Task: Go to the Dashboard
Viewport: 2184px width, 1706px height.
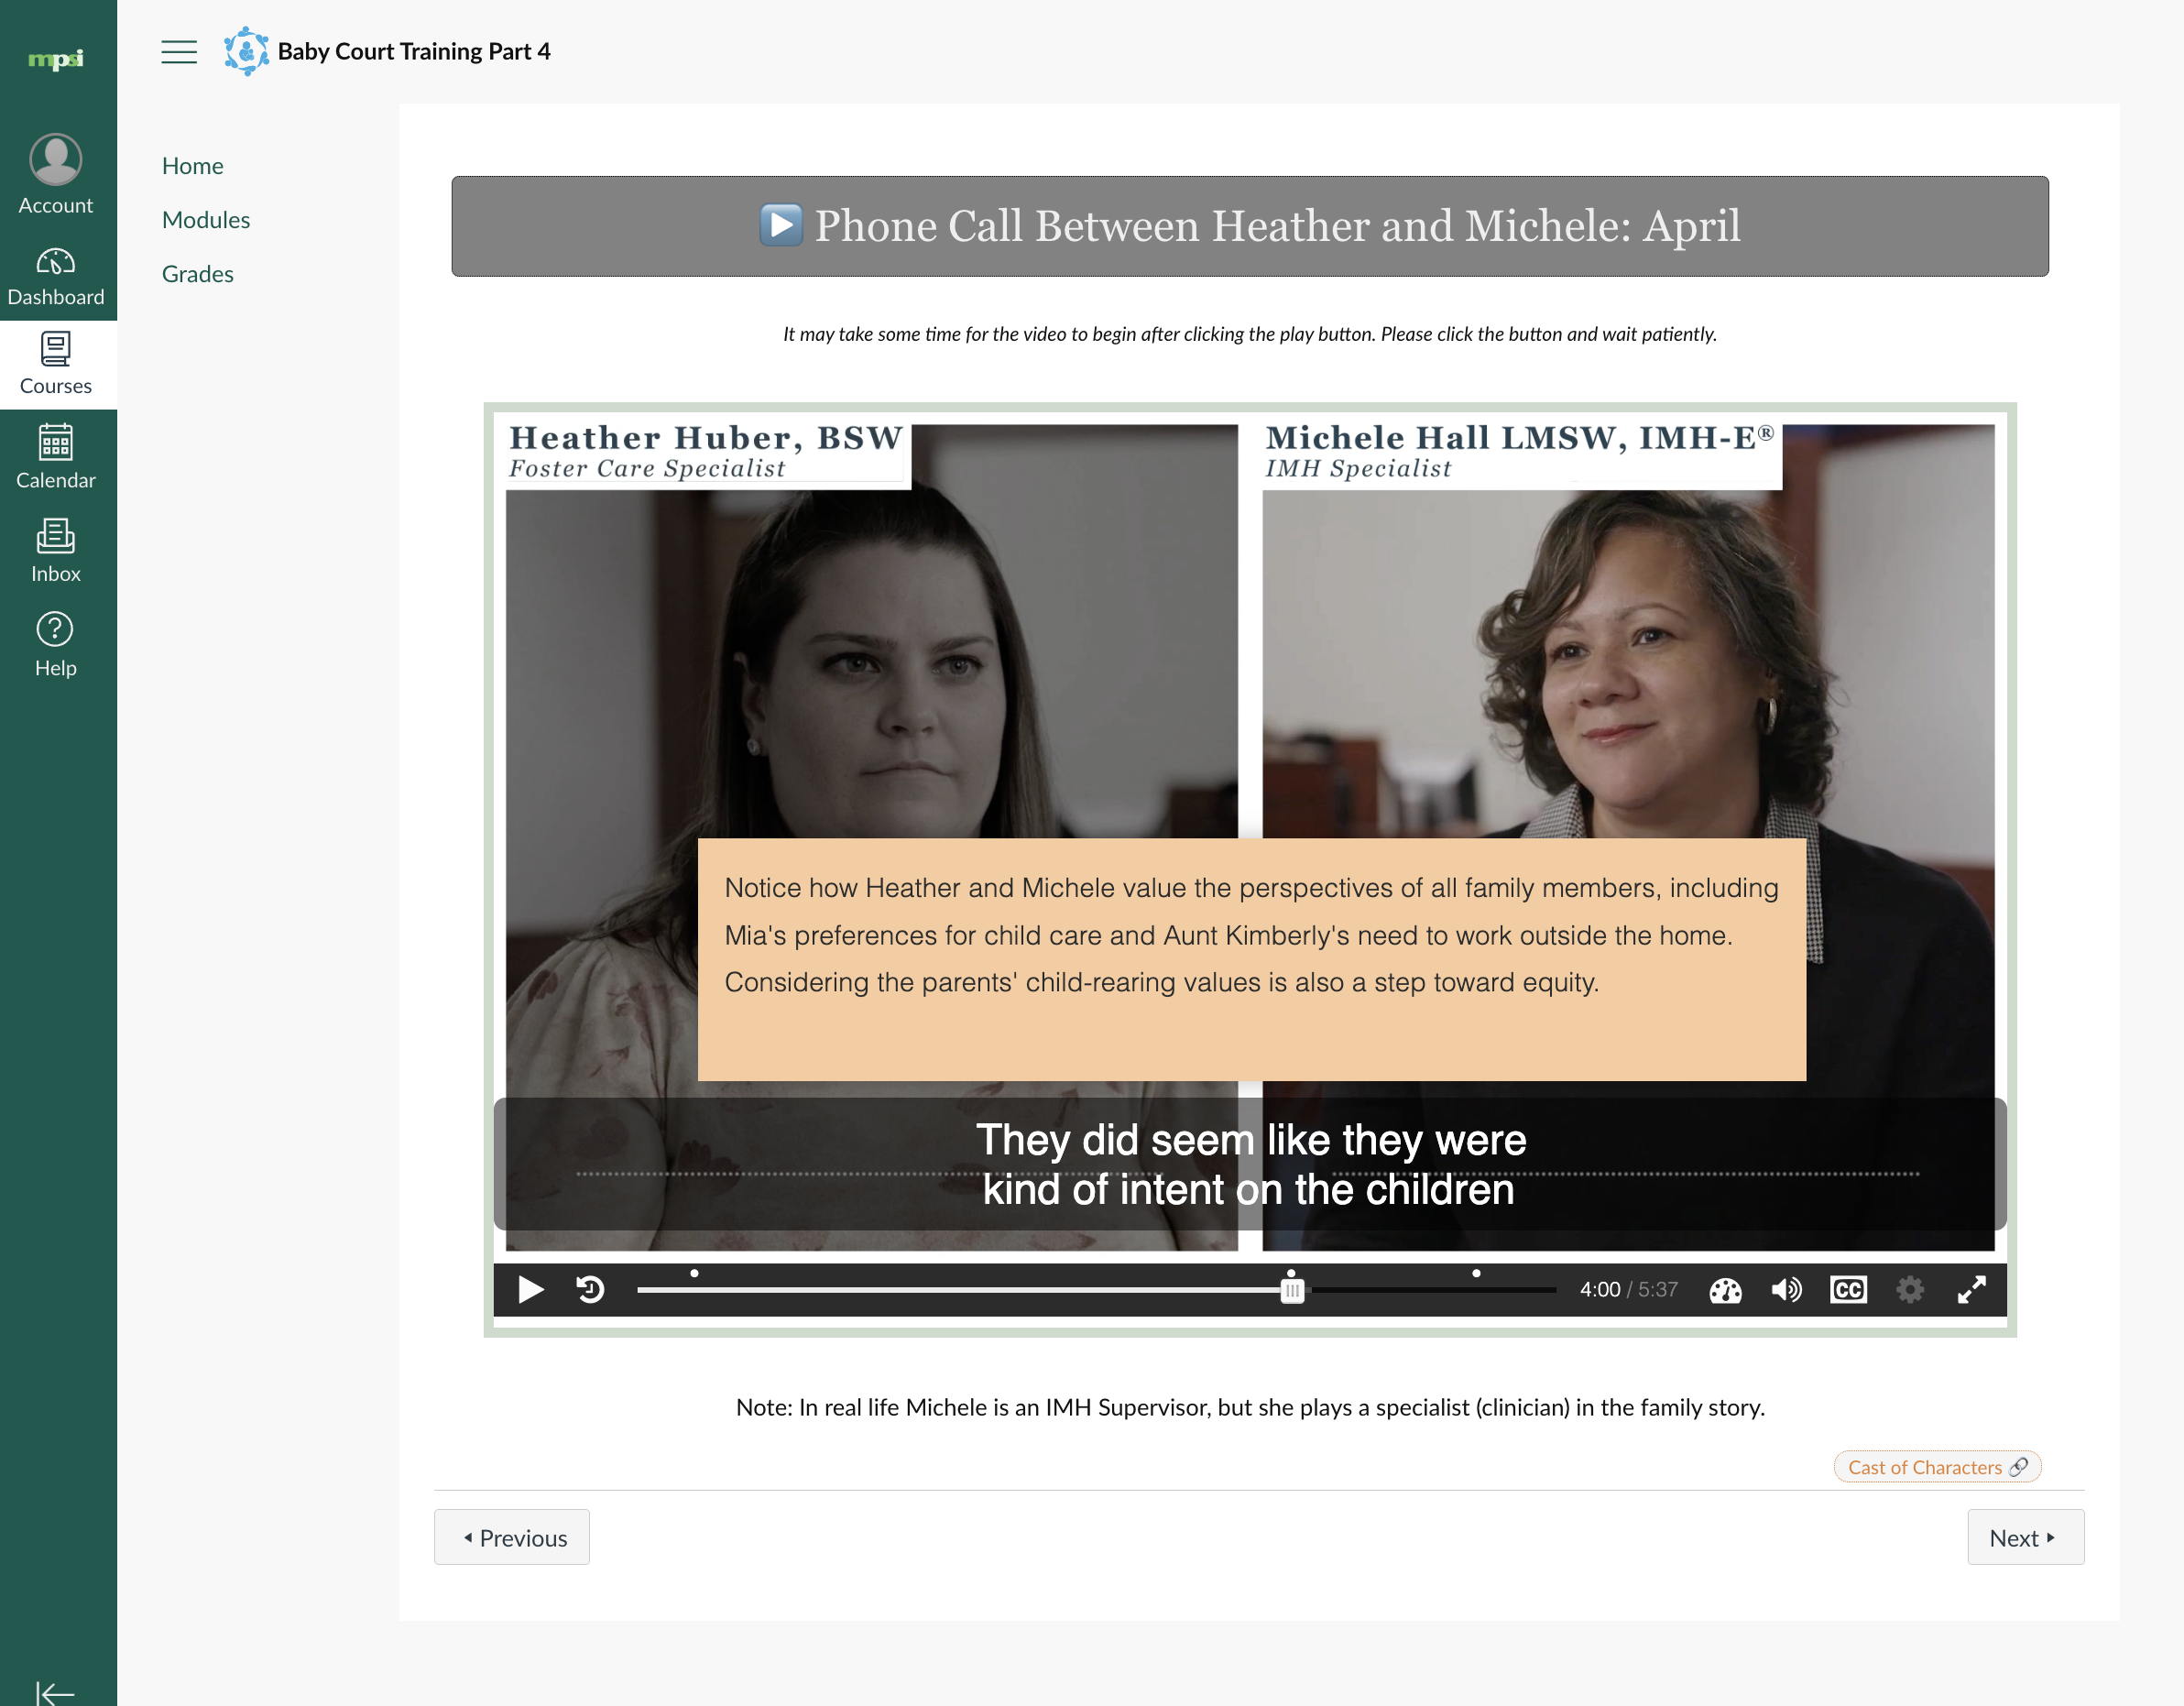Action: 56,276
